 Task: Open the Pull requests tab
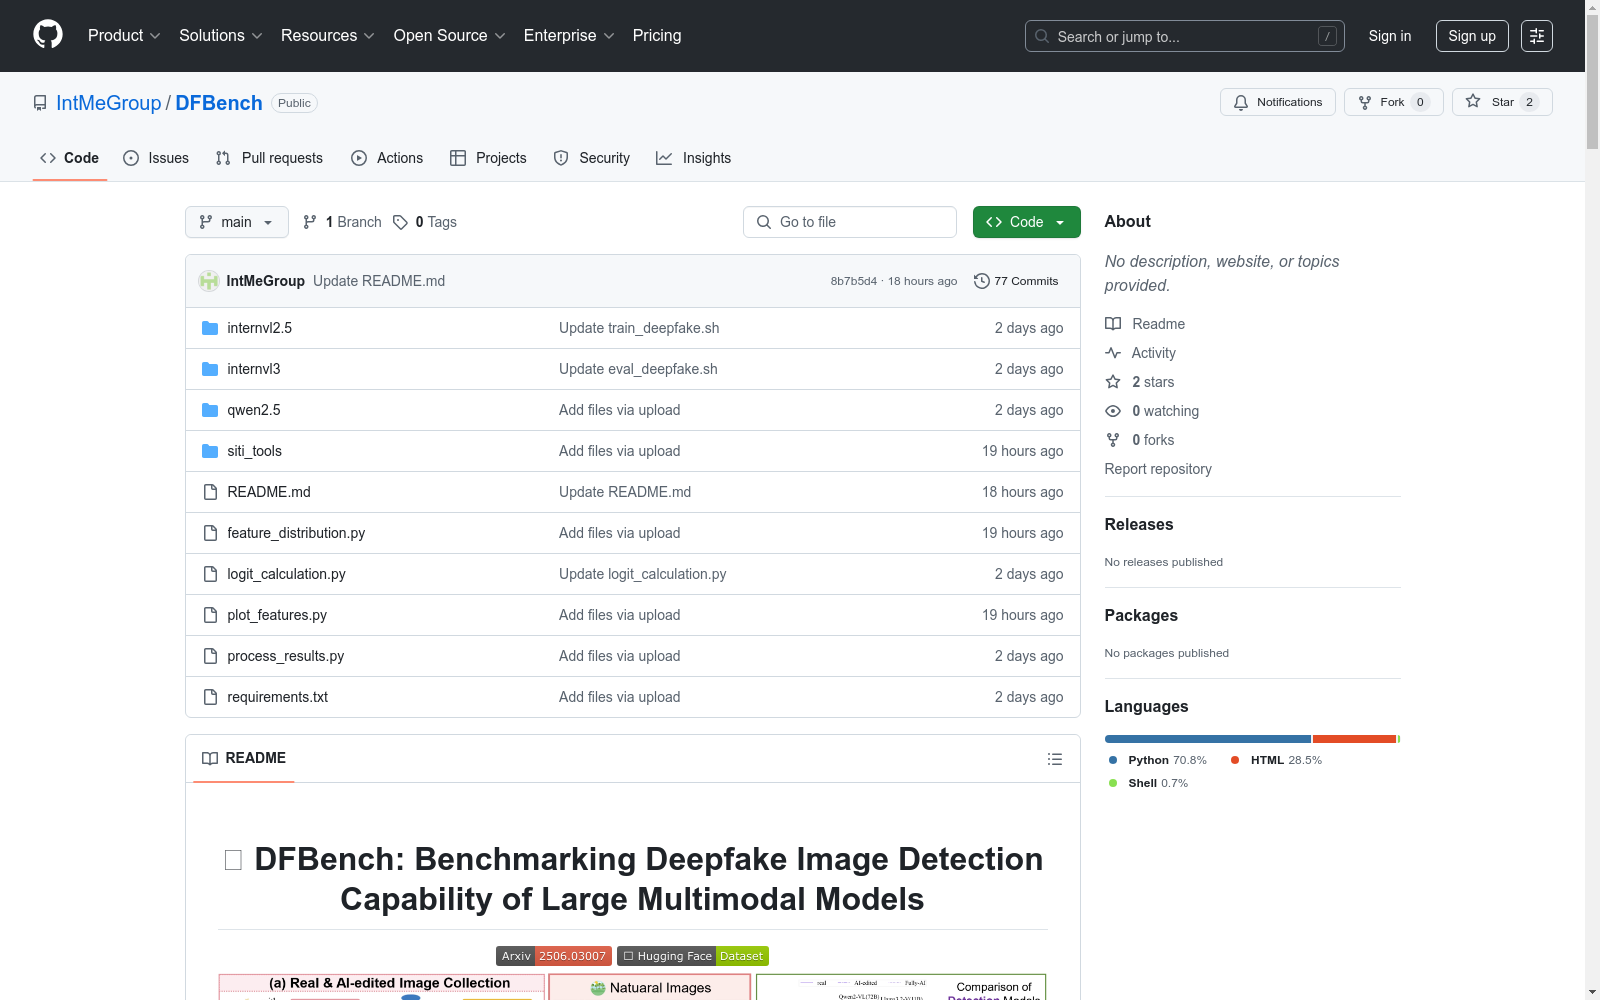[x=269, y=158]
